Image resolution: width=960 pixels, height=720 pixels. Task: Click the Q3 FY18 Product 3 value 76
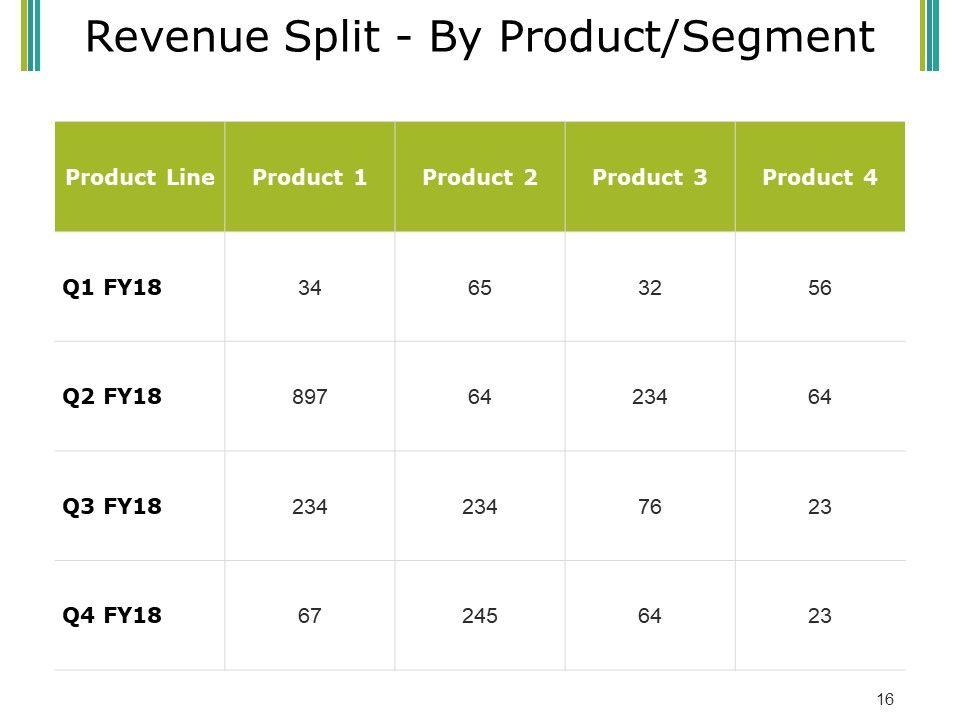[x=650, y=507]
